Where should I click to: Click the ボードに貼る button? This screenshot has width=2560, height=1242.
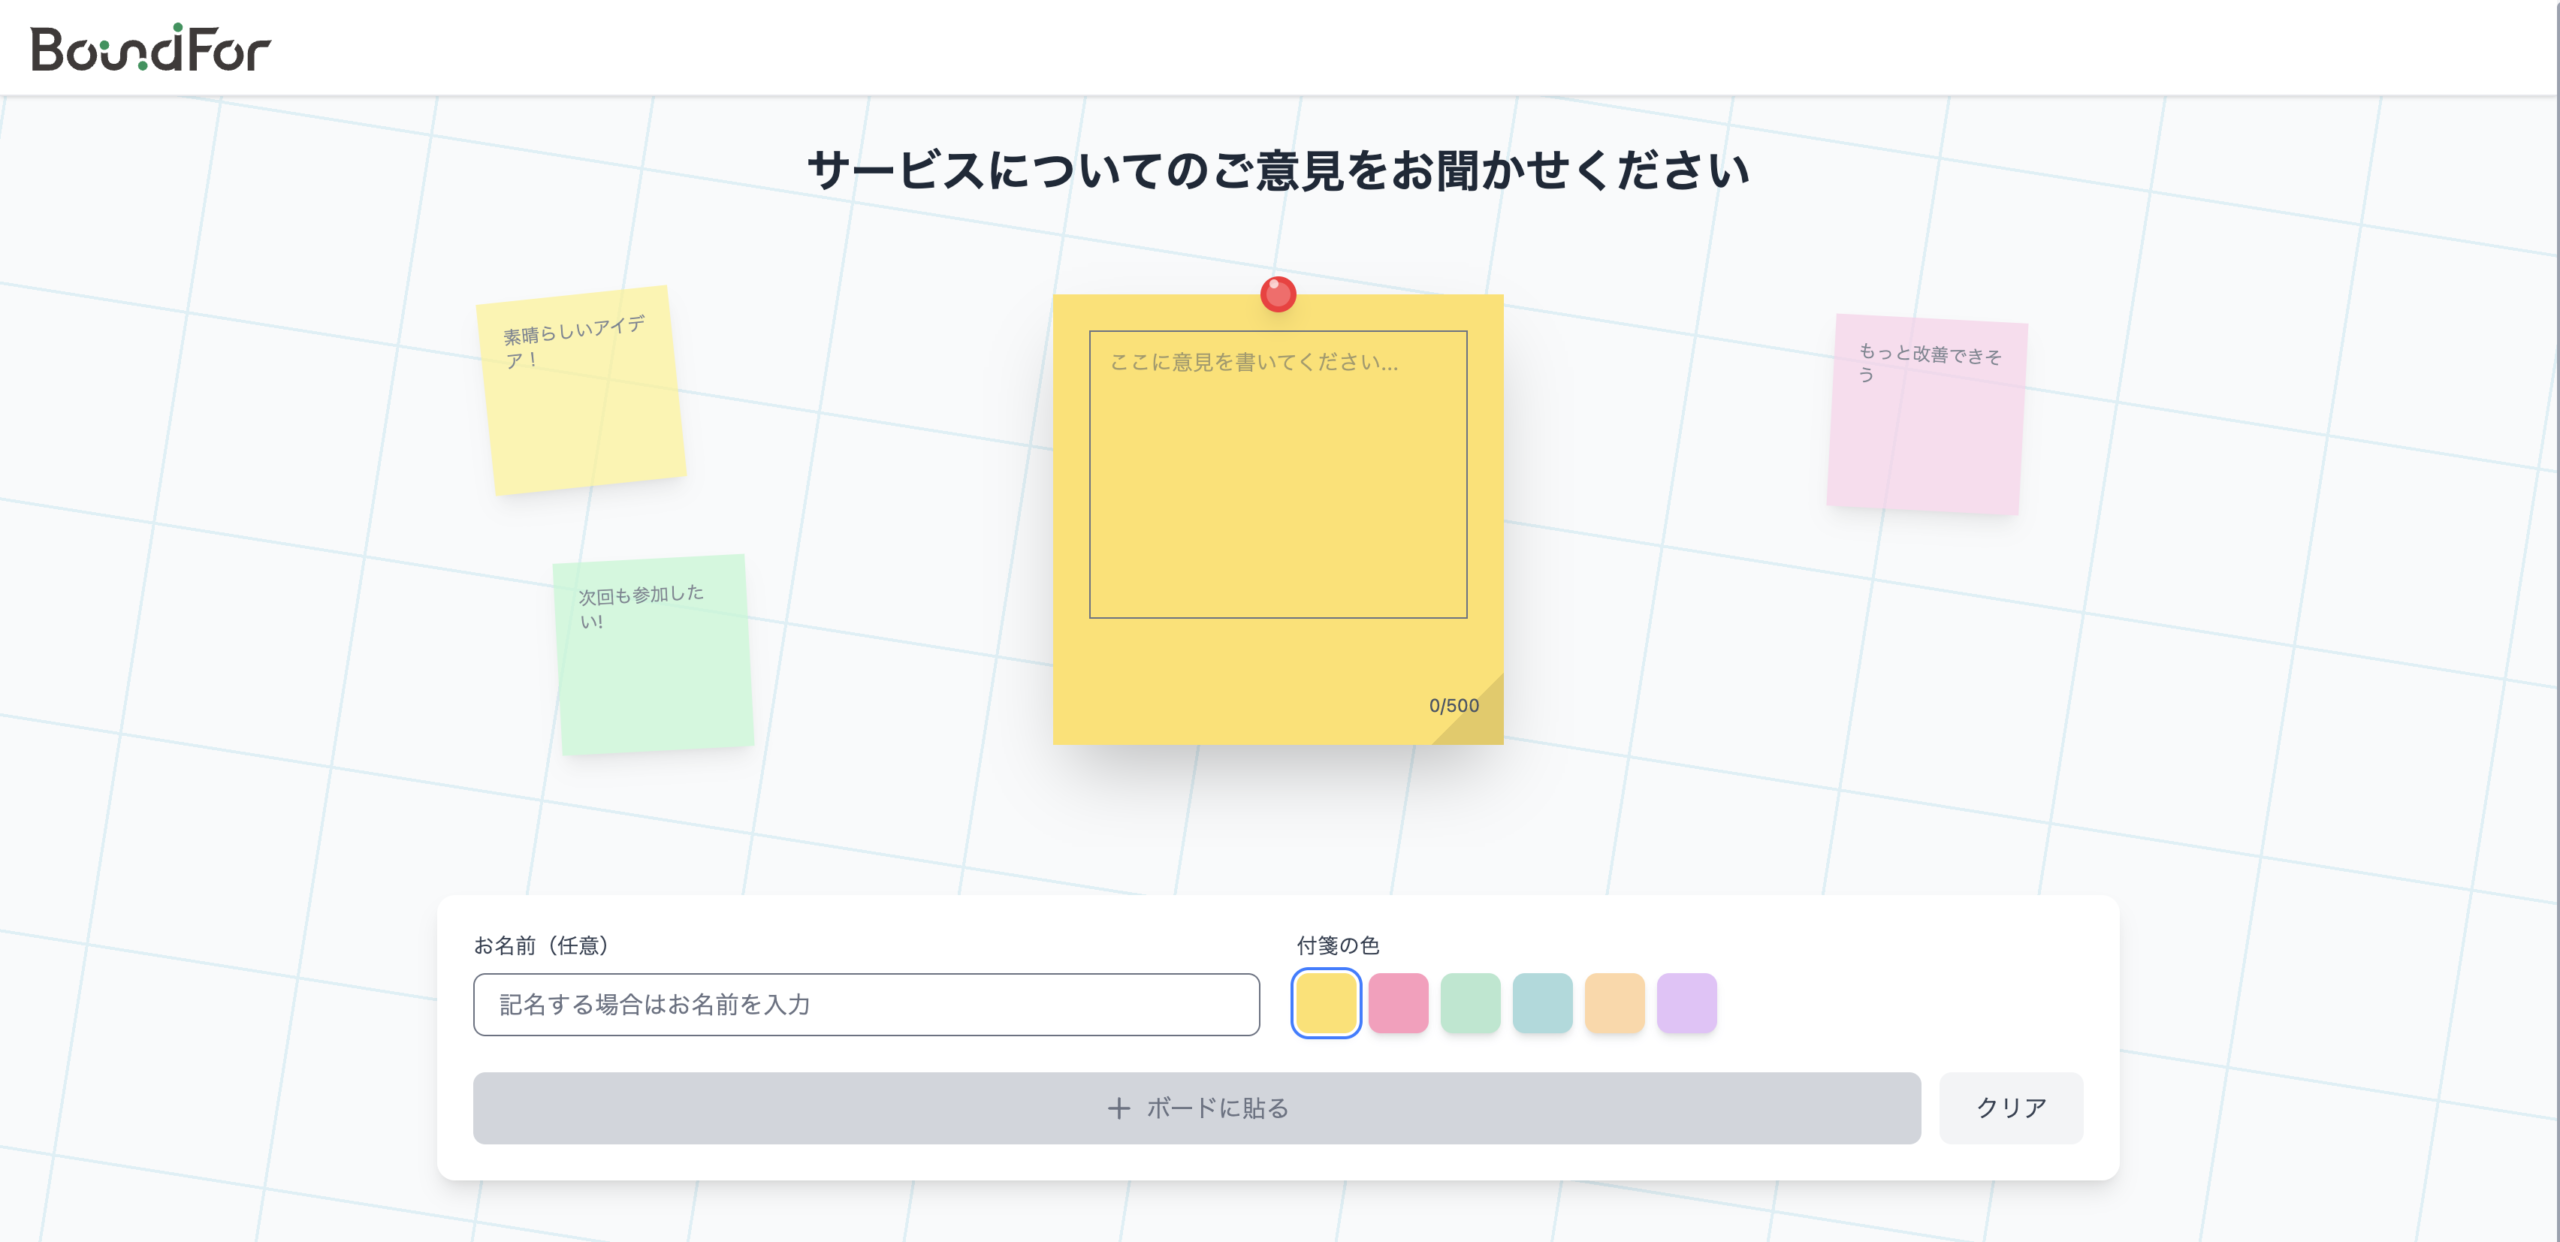(1197, 1108)
